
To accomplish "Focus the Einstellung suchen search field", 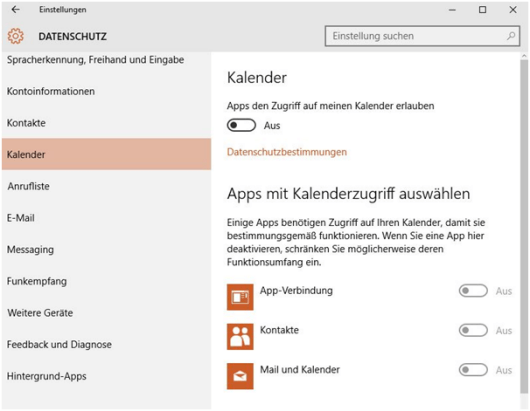I will pos(422,36).
